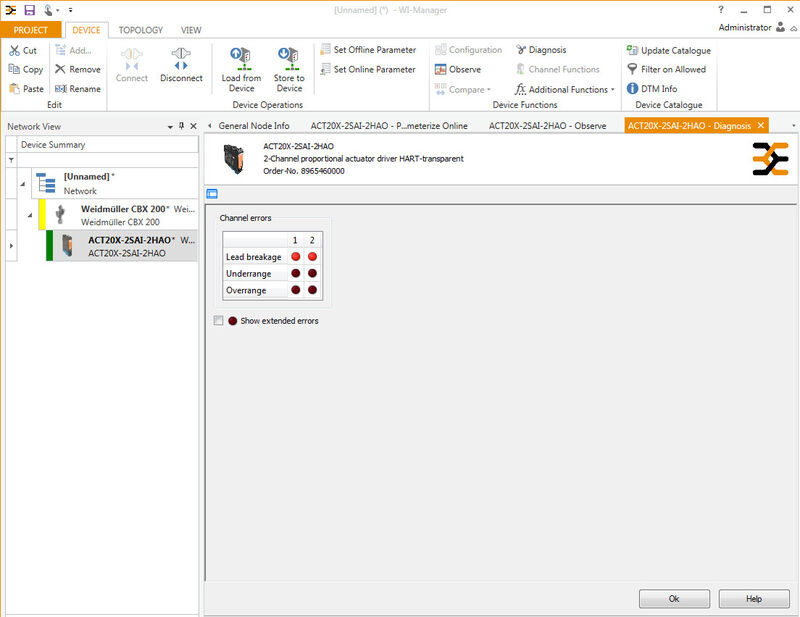Screen dimensions: 800x617
Task: Collapse the Weidmüller CBX 200 tree node
Action: [x=29, y=215]
